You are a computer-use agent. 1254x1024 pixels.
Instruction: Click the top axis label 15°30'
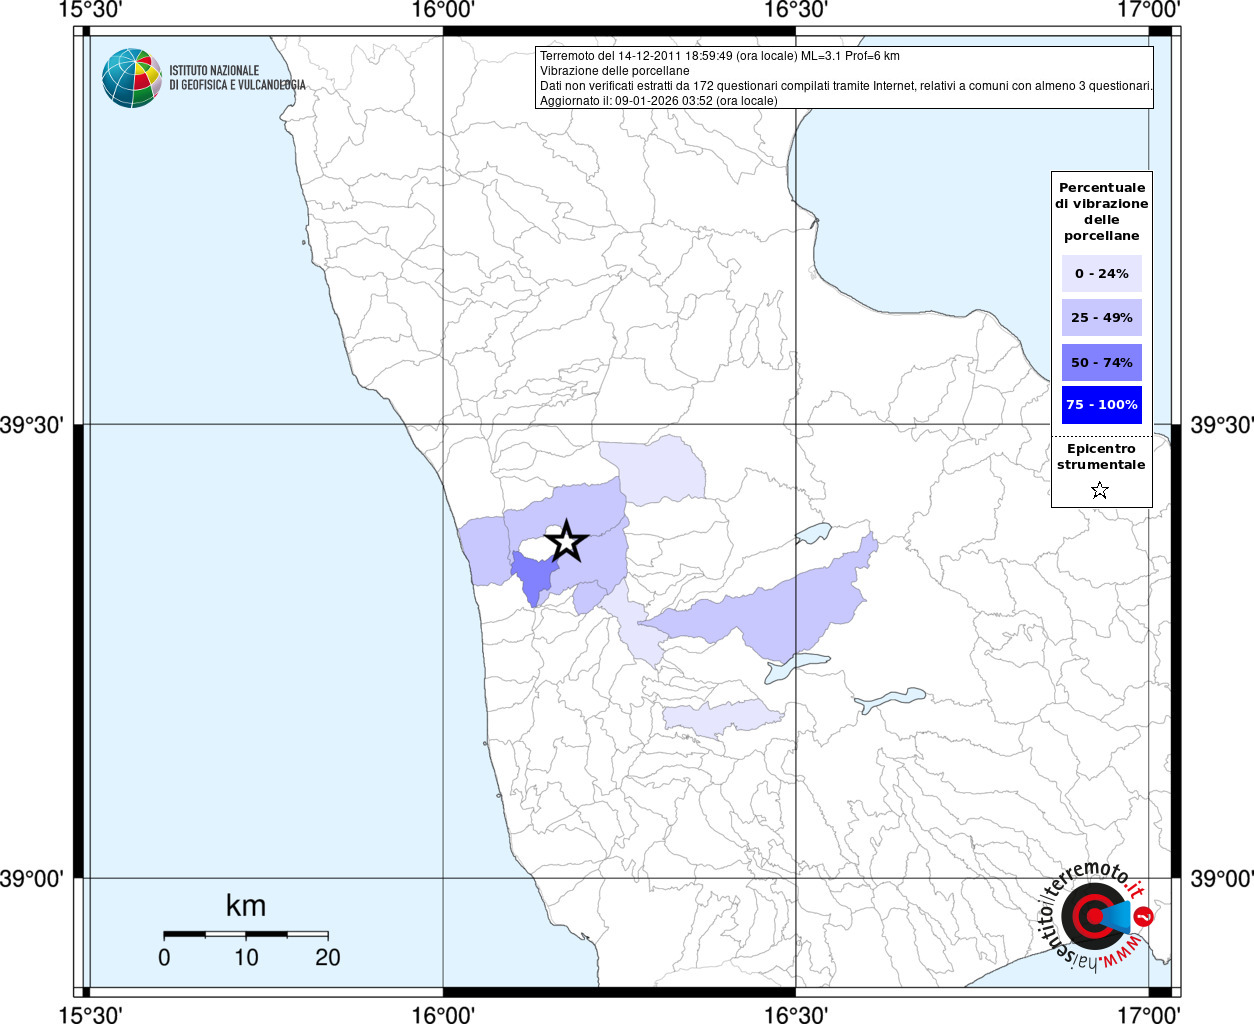[90, 11]
